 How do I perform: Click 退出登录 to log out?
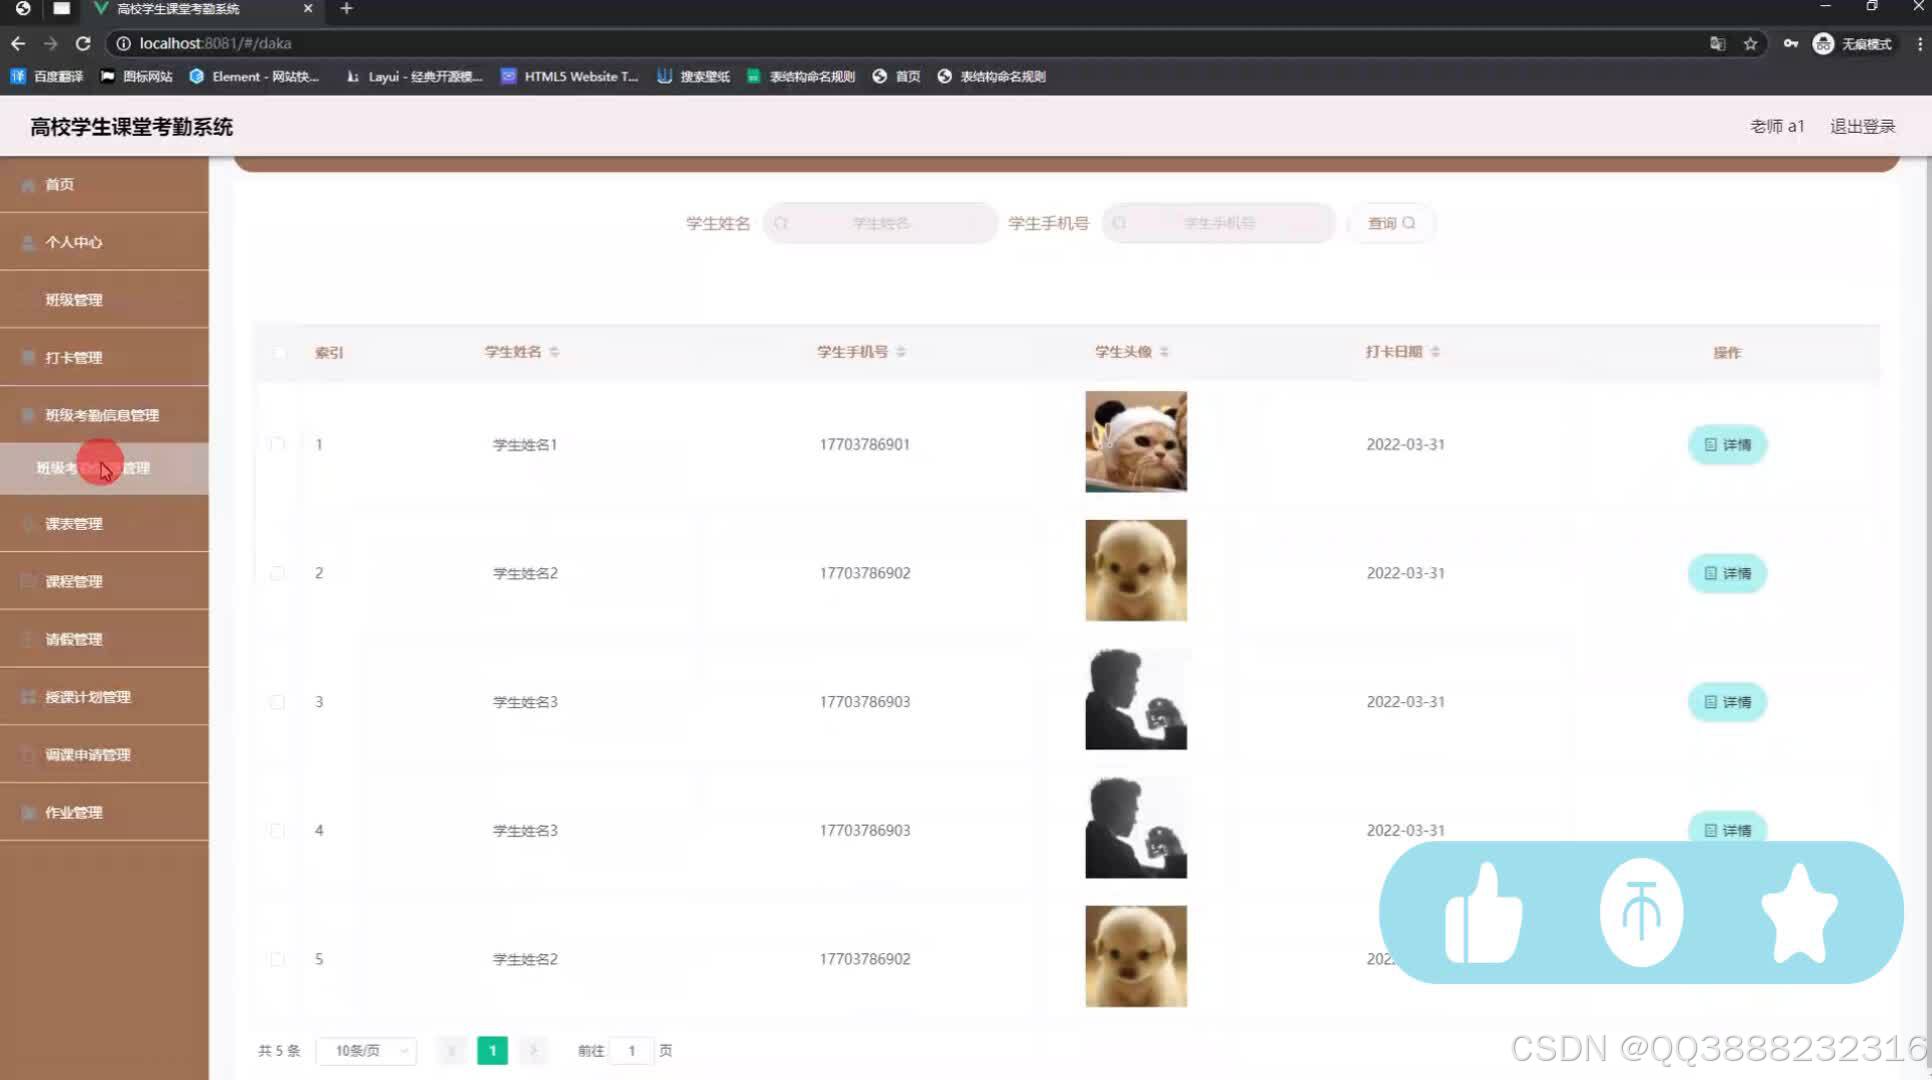[1861, 126]
